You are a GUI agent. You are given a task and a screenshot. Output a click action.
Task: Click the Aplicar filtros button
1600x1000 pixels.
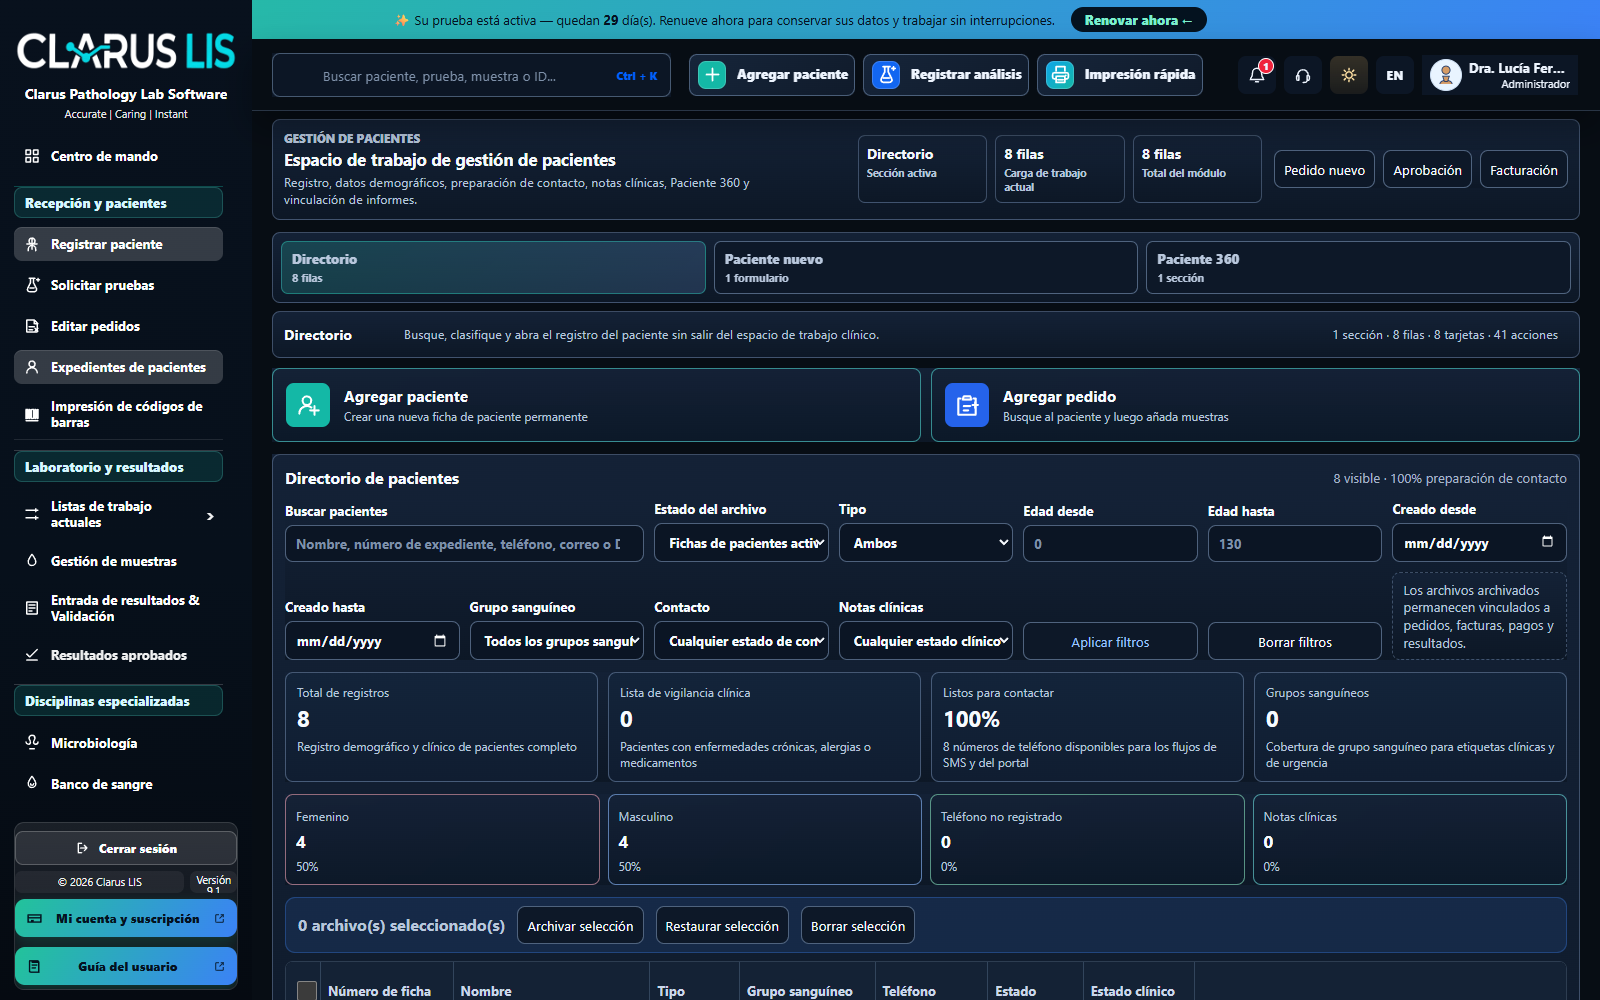click(1110, 642)
